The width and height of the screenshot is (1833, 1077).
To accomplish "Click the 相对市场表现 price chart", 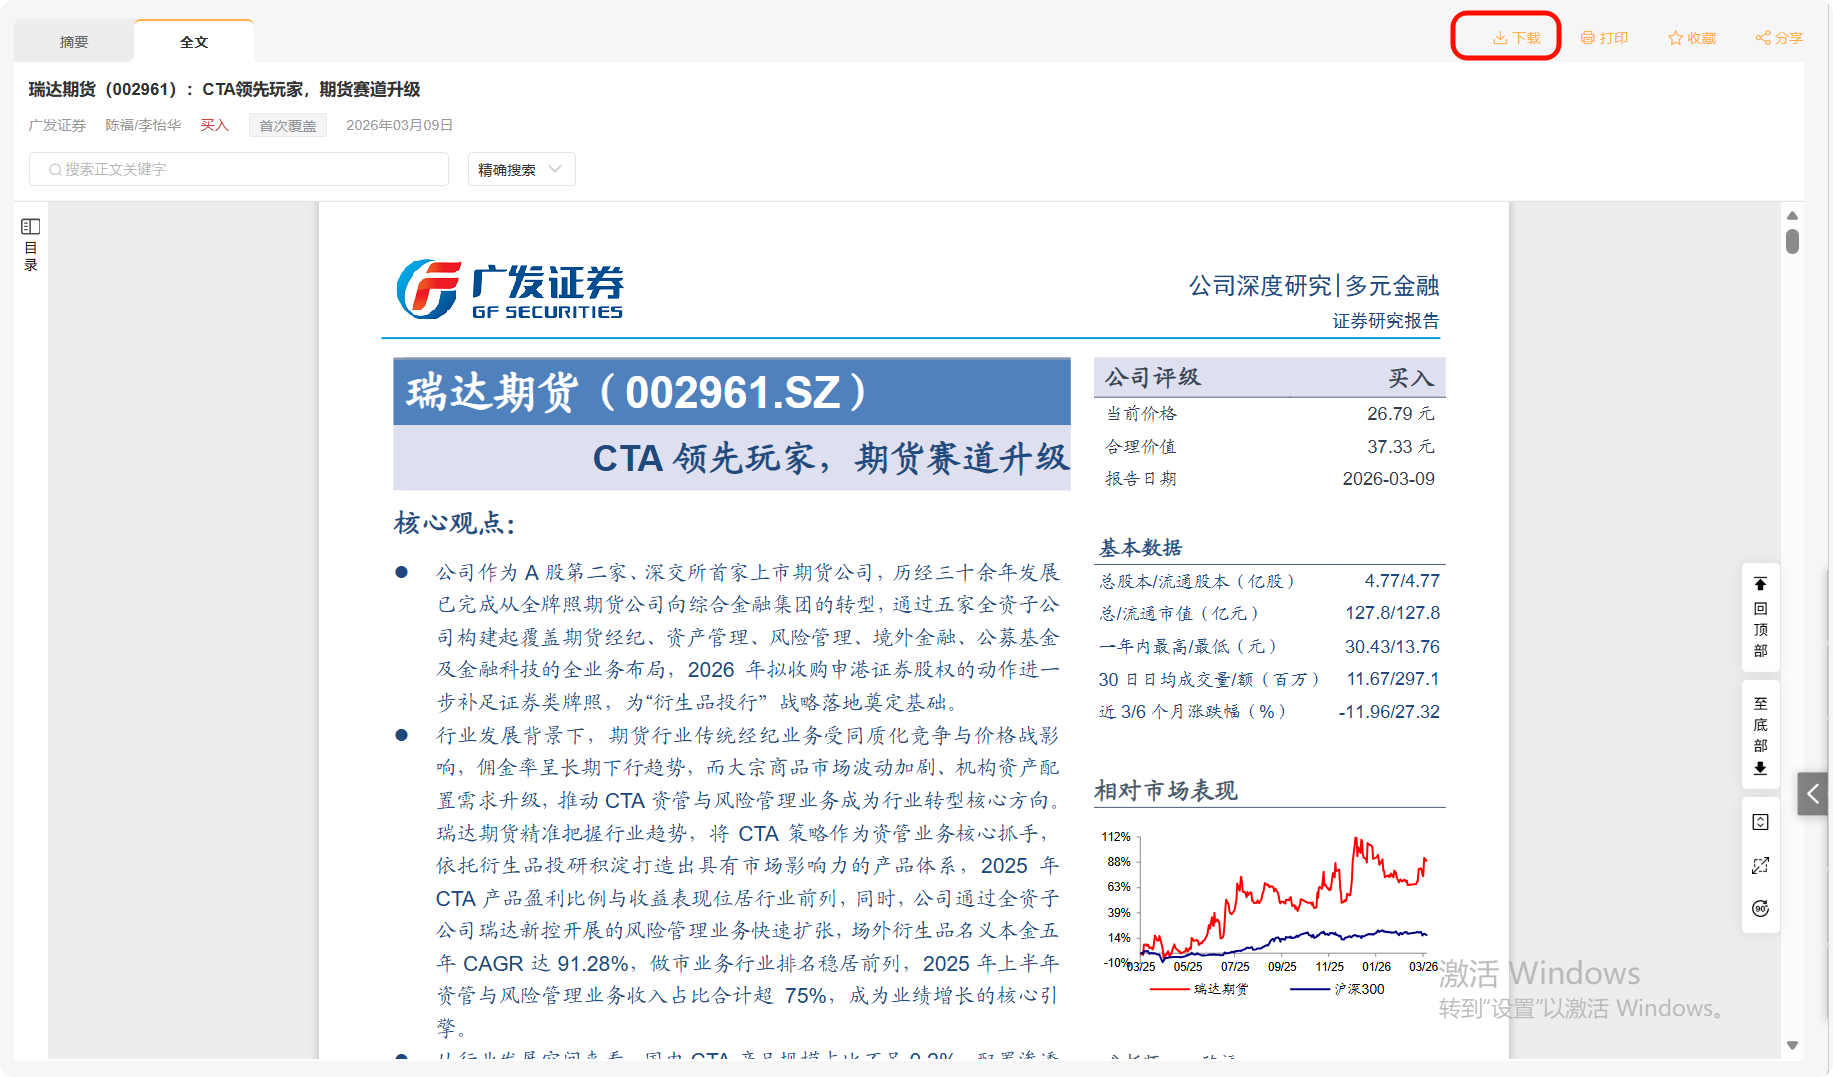I will (x=1270, y=914).
